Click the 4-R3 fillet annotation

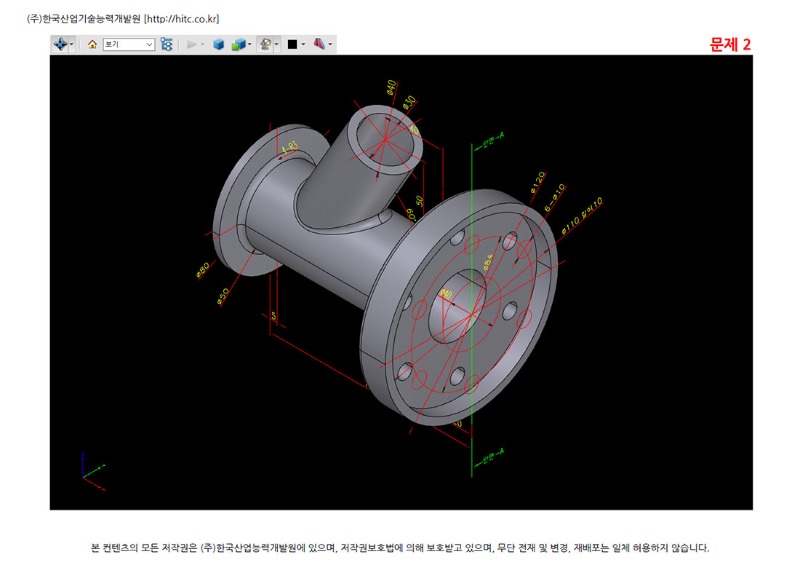pyautogui.click(x=290, y=148)
